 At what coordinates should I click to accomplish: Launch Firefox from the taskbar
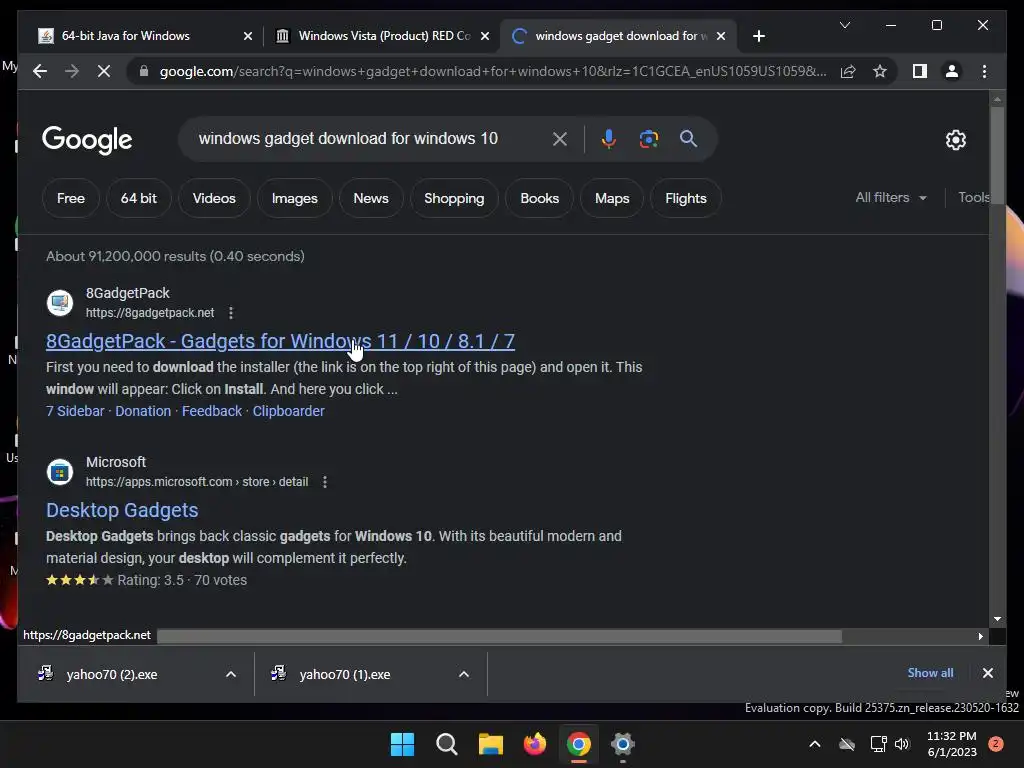click(535, 744)
